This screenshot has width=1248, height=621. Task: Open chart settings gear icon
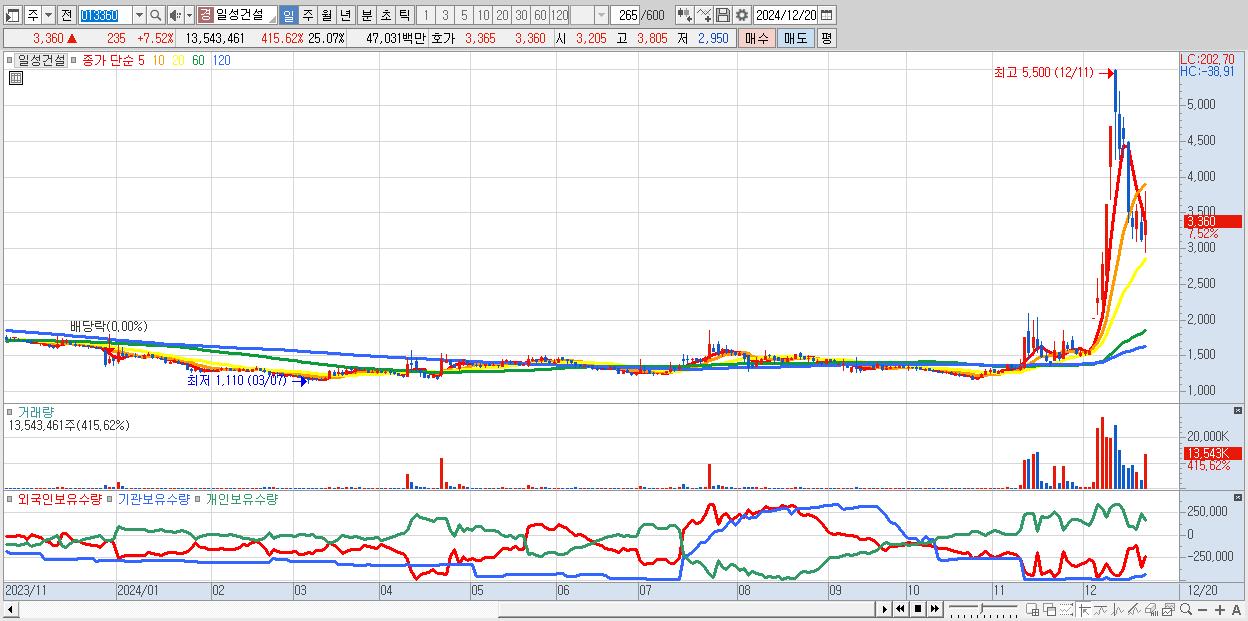(742, 15)
